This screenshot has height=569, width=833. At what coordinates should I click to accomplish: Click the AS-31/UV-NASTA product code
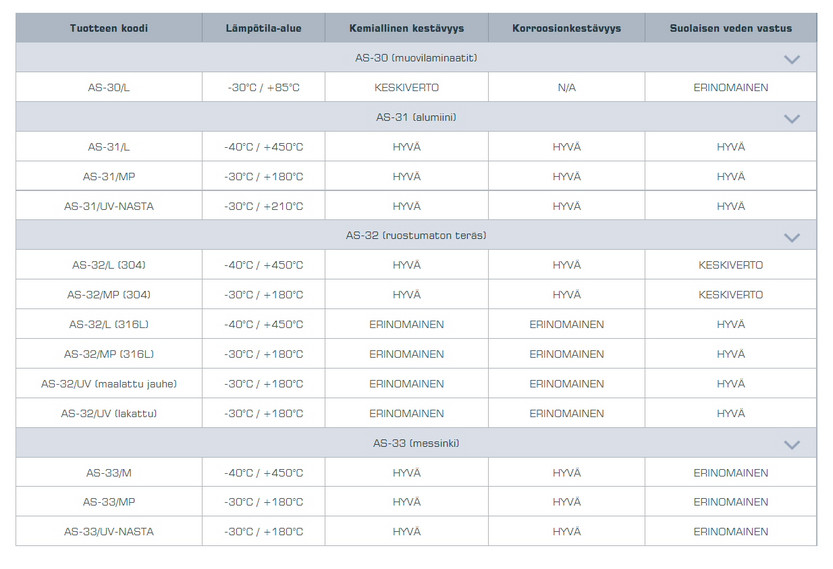click(x=109, y=206)
